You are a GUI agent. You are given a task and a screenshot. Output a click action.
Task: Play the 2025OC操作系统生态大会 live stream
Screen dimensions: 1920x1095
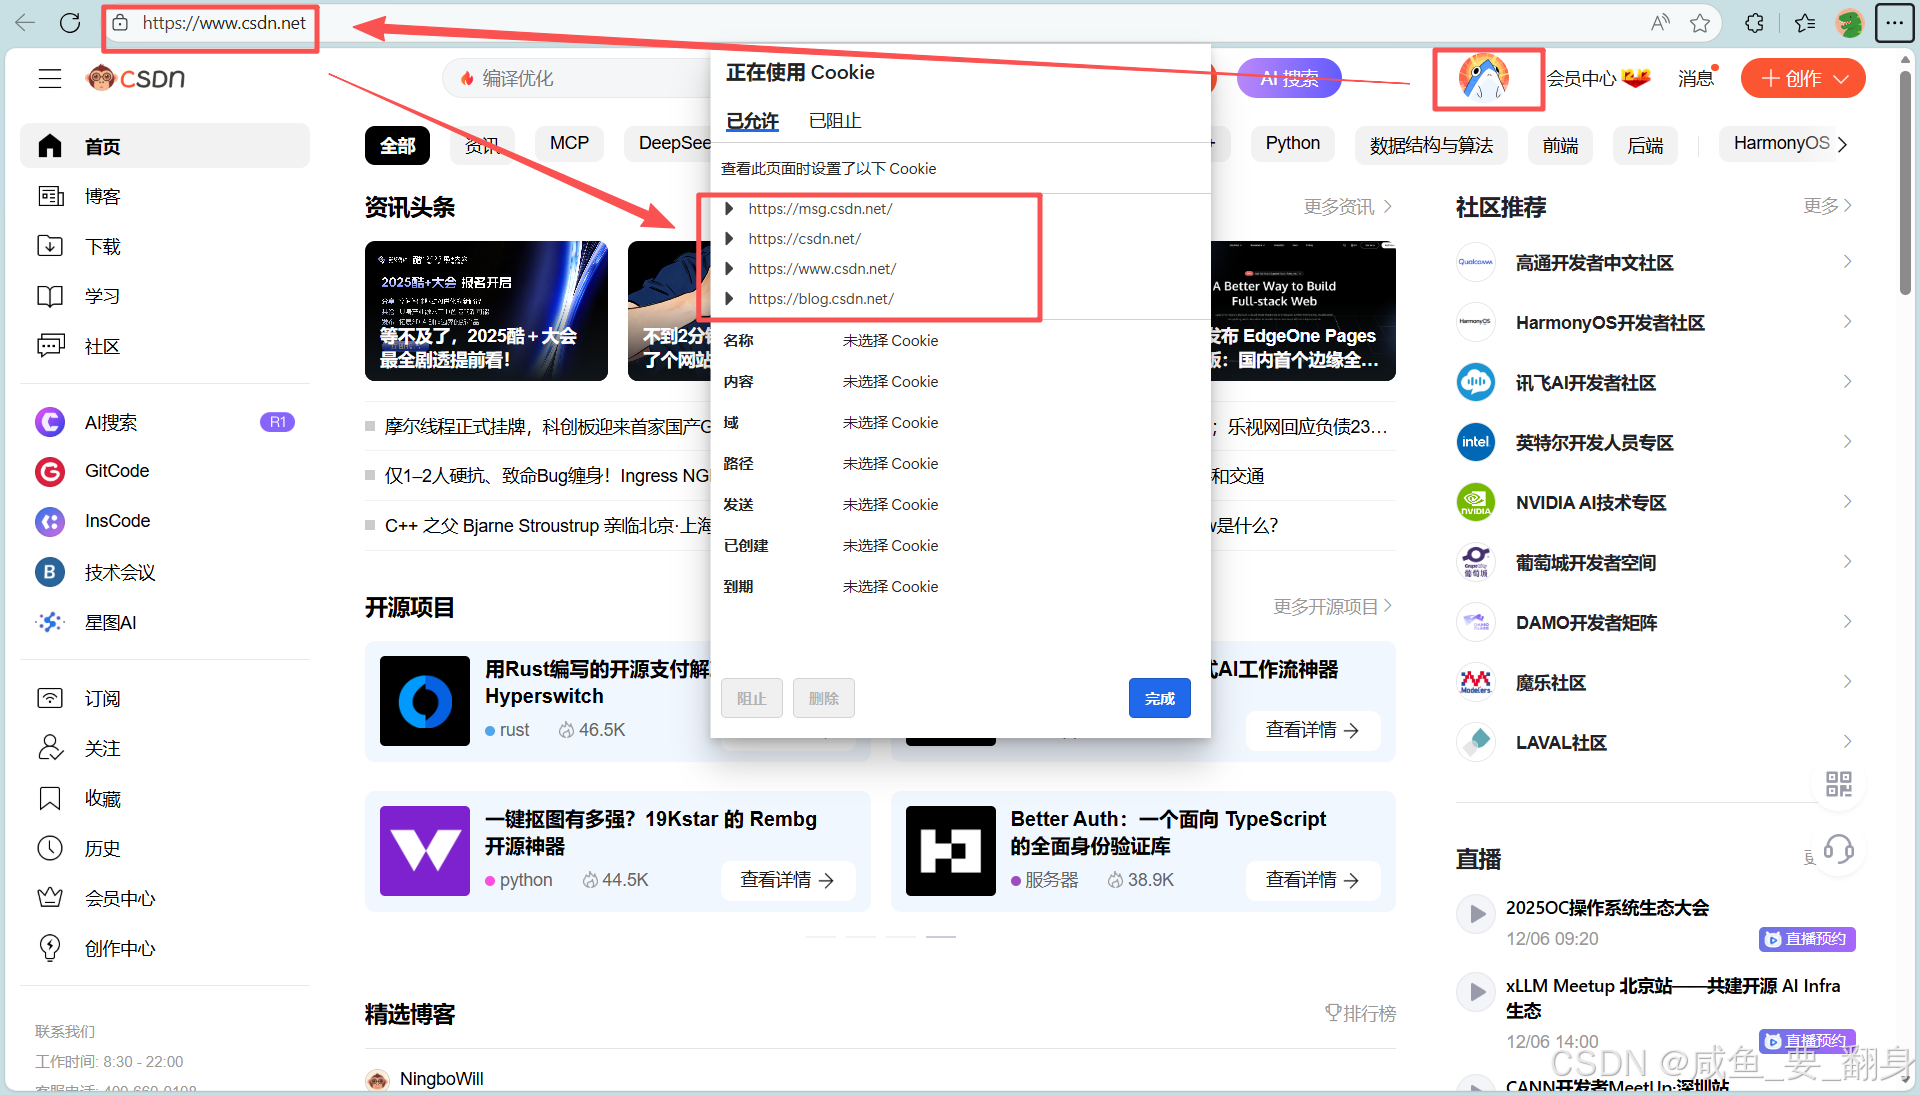(1476, 913)
